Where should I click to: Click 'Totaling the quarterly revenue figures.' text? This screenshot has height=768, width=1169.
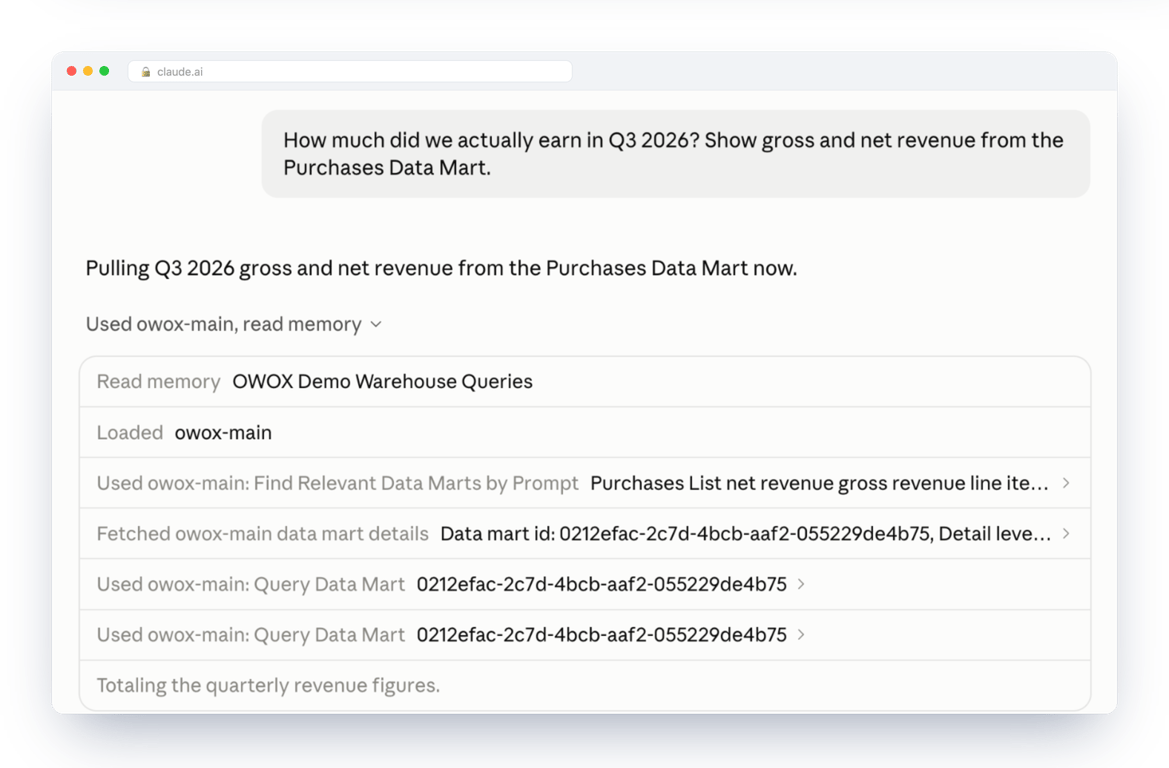tap(268, 685)
